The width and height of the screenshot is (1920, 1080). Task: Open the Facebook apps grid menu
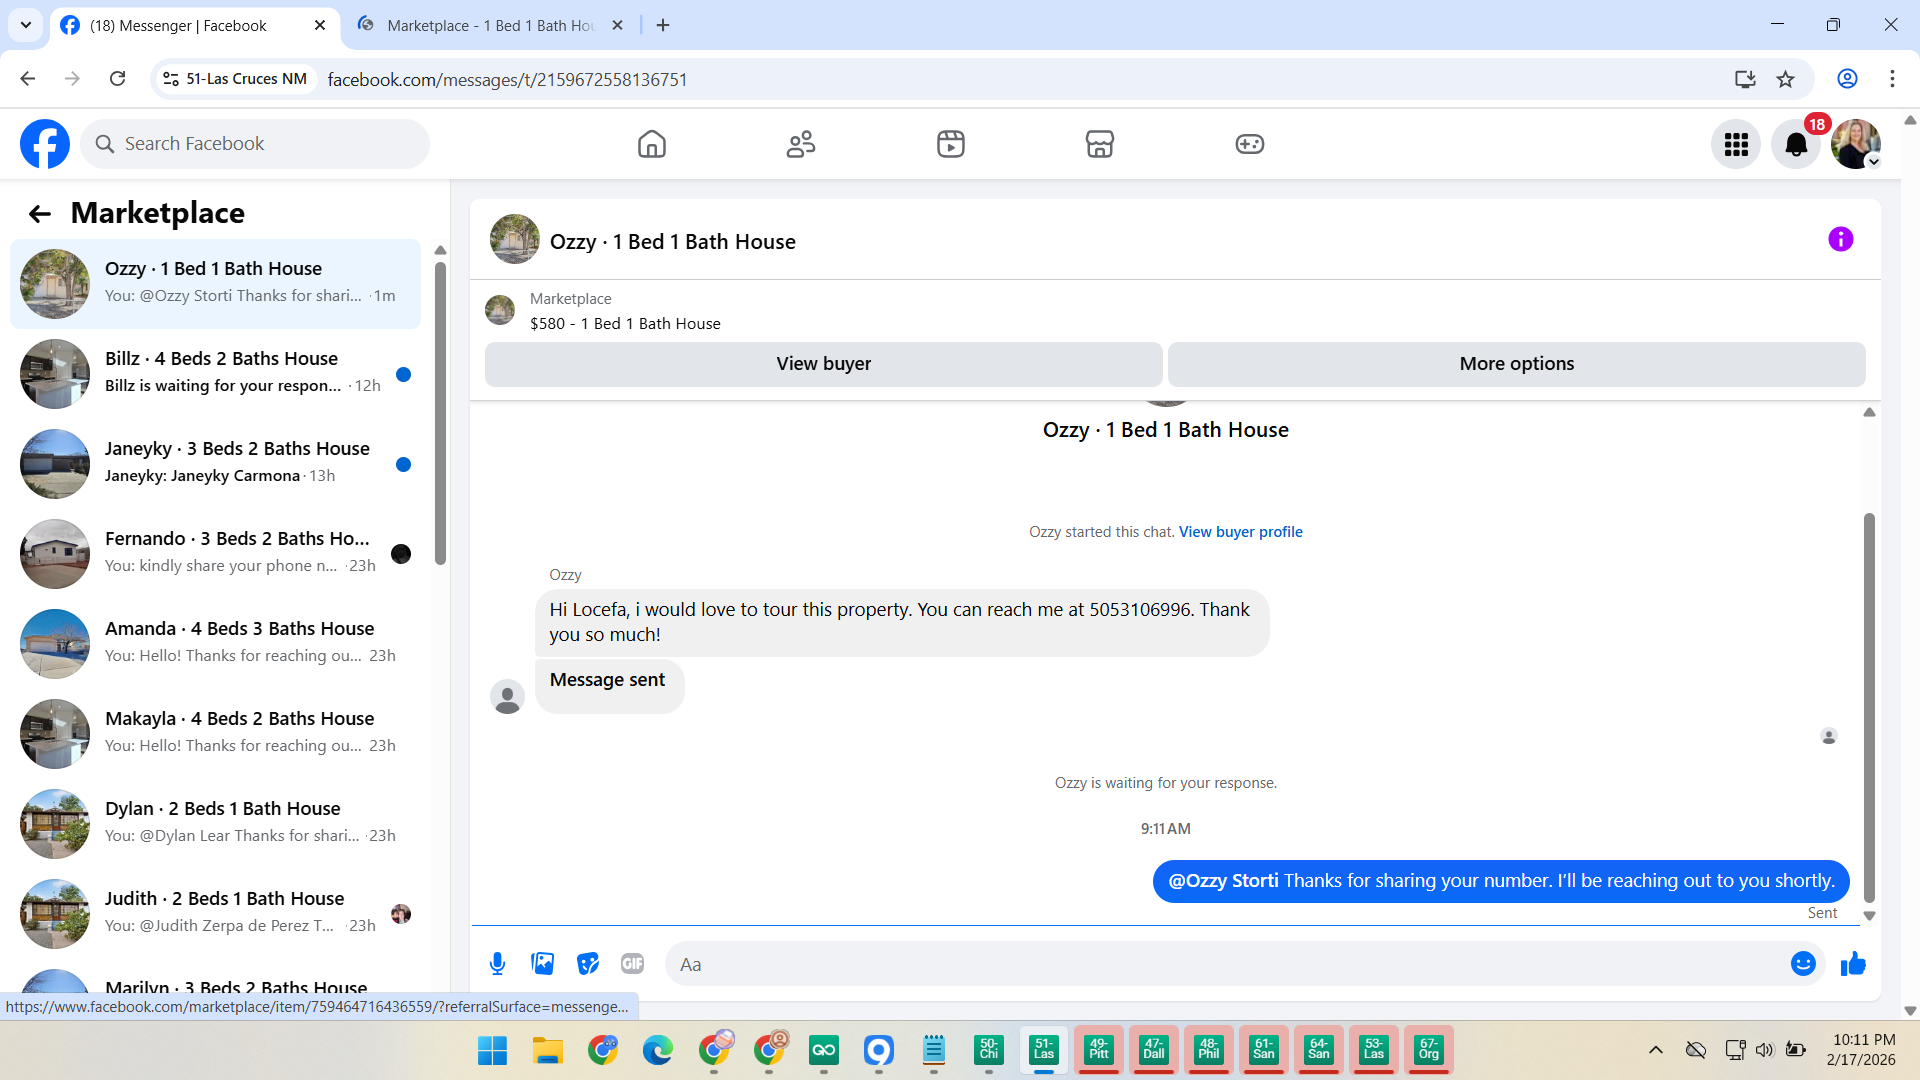(x=1736, y=145)
